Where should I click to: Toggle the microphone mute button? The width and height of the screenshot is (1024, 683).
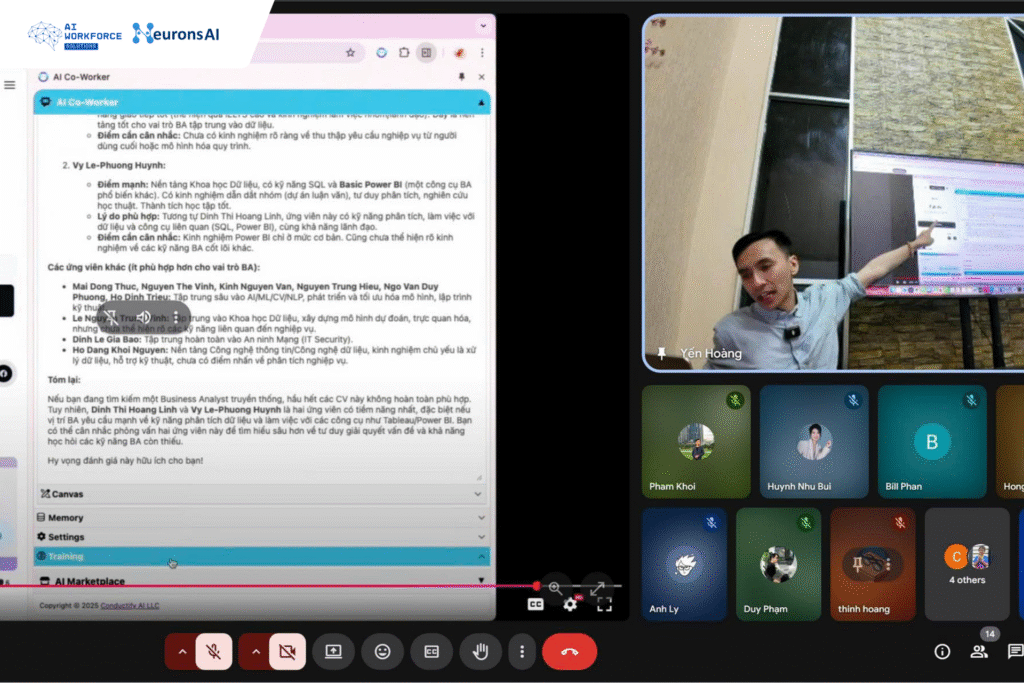[x=214, y=651]
